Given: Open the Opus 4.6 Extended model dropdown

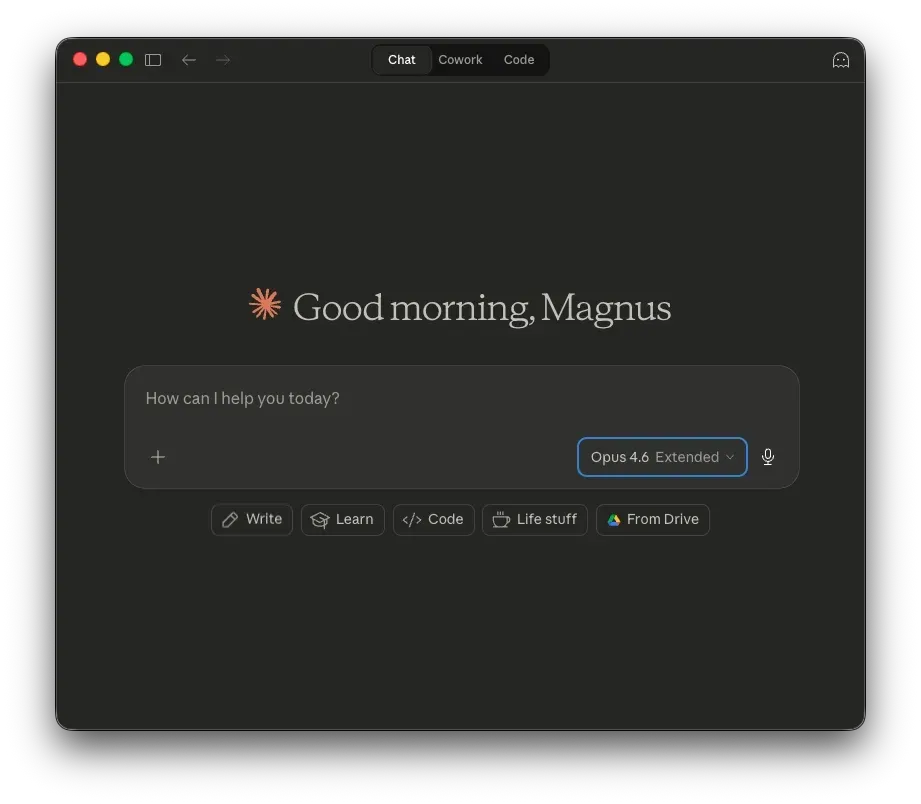Looking at the screenshot, I should 662,457.
